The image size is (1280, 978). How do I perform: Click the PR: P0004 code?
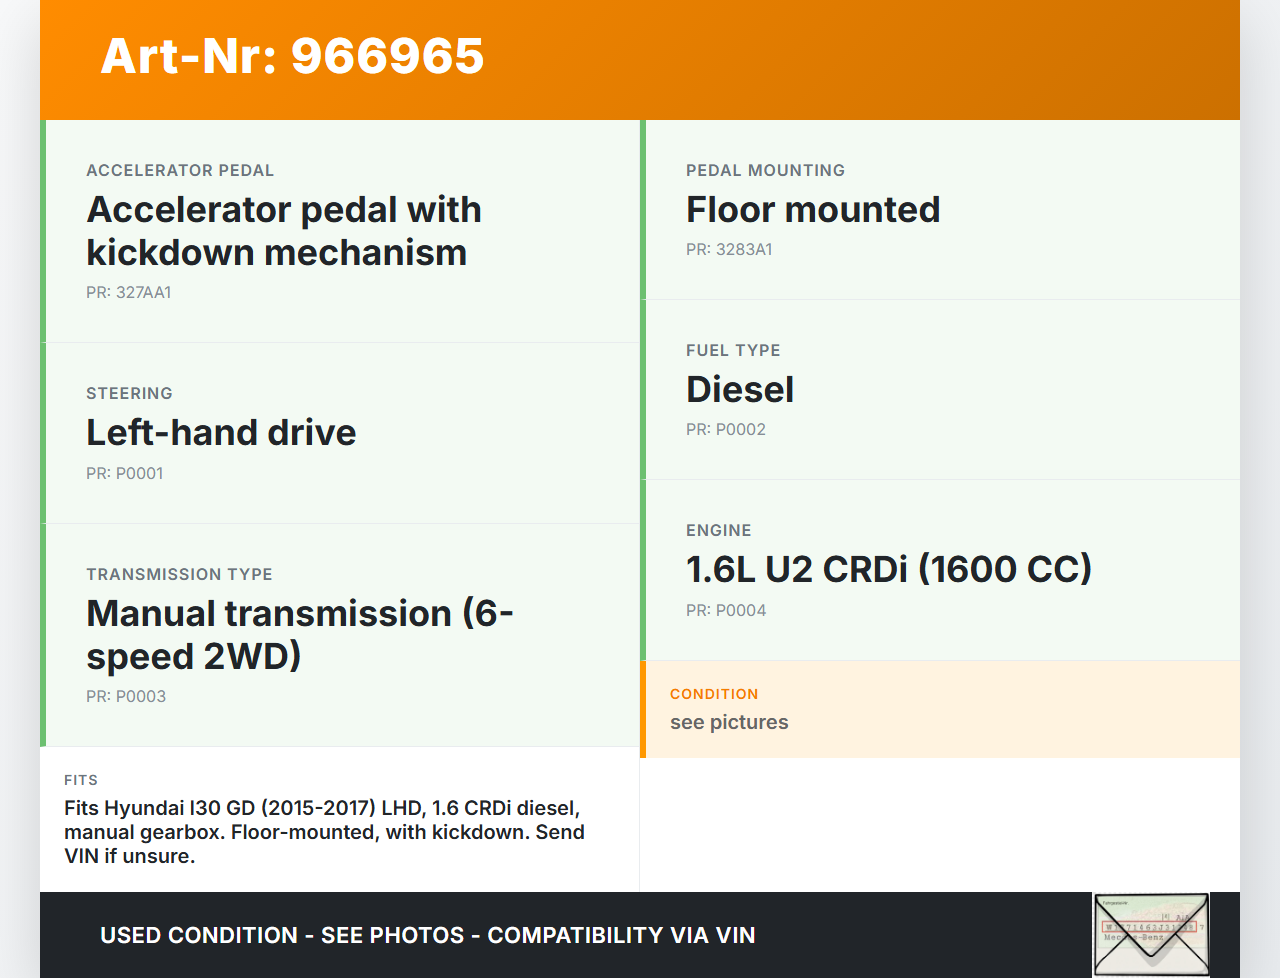(x=726, y=610)
